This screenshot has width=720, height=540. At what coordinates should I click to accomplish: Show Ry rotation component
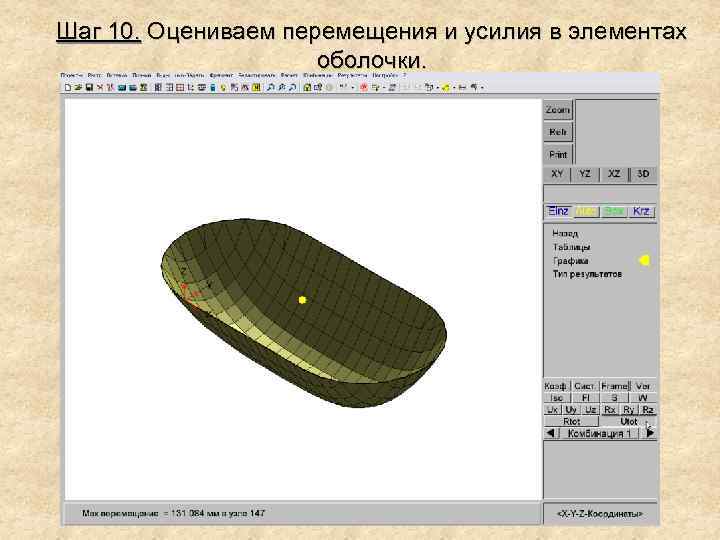pos(629,410)
